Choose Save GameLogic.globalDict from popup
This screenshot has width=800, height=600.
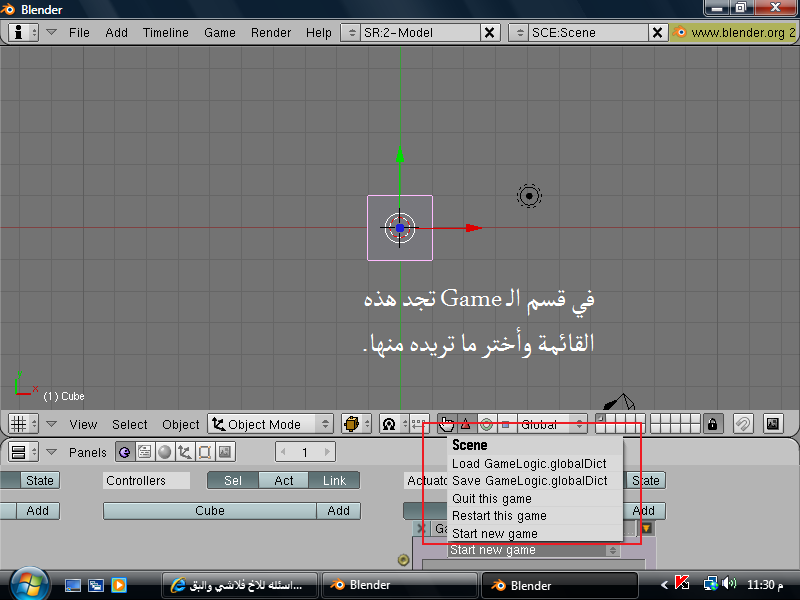pos(535,481)
